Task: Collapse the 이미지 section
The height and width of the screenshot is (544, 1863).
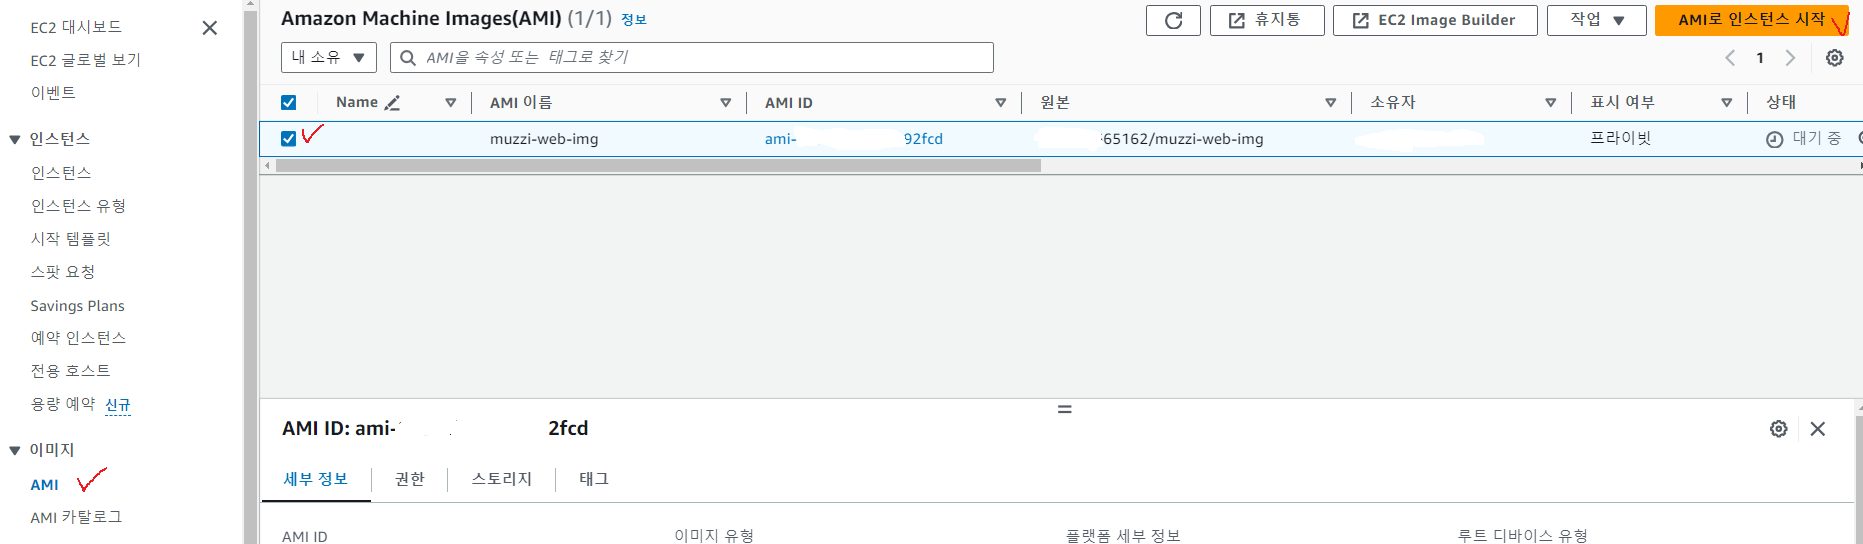Action: 15,450
